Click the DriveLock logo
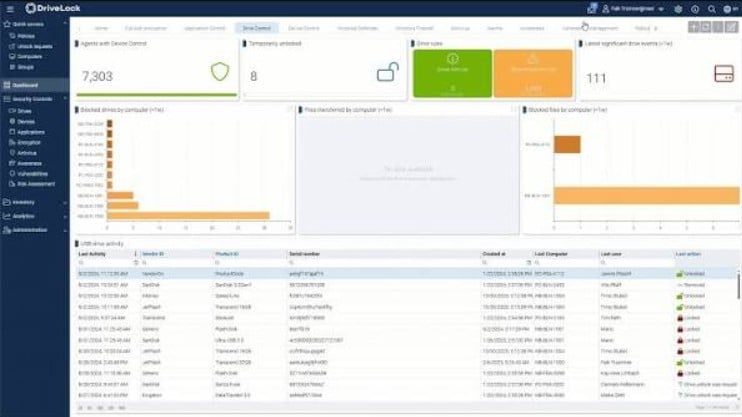This screenshot has height=417, width=742. coord(53,8)
